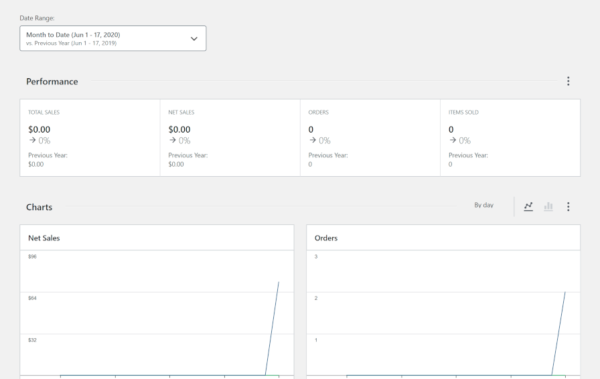
Task: Click the Charts section heading
Action: pyautogui.click(x=39, y=207)
